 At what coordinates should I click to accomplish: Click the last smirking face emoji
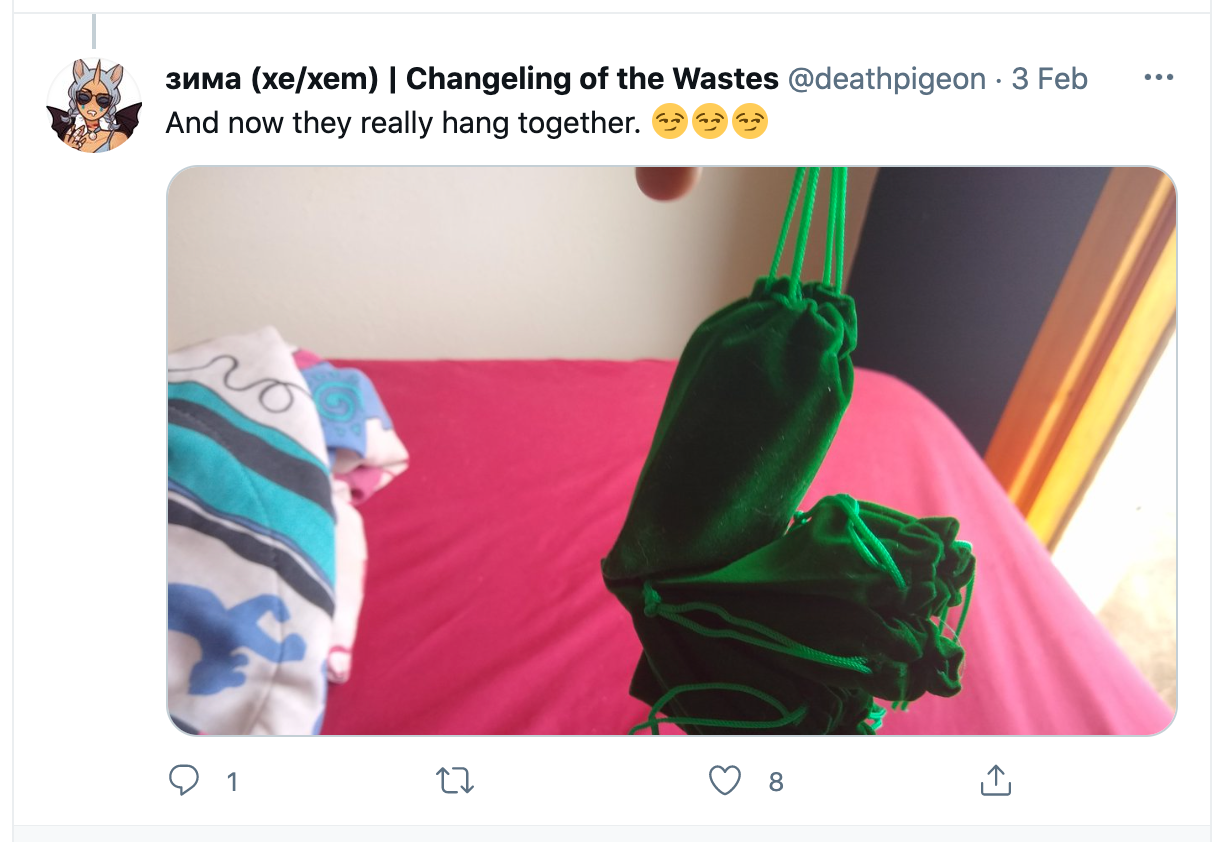750,122
